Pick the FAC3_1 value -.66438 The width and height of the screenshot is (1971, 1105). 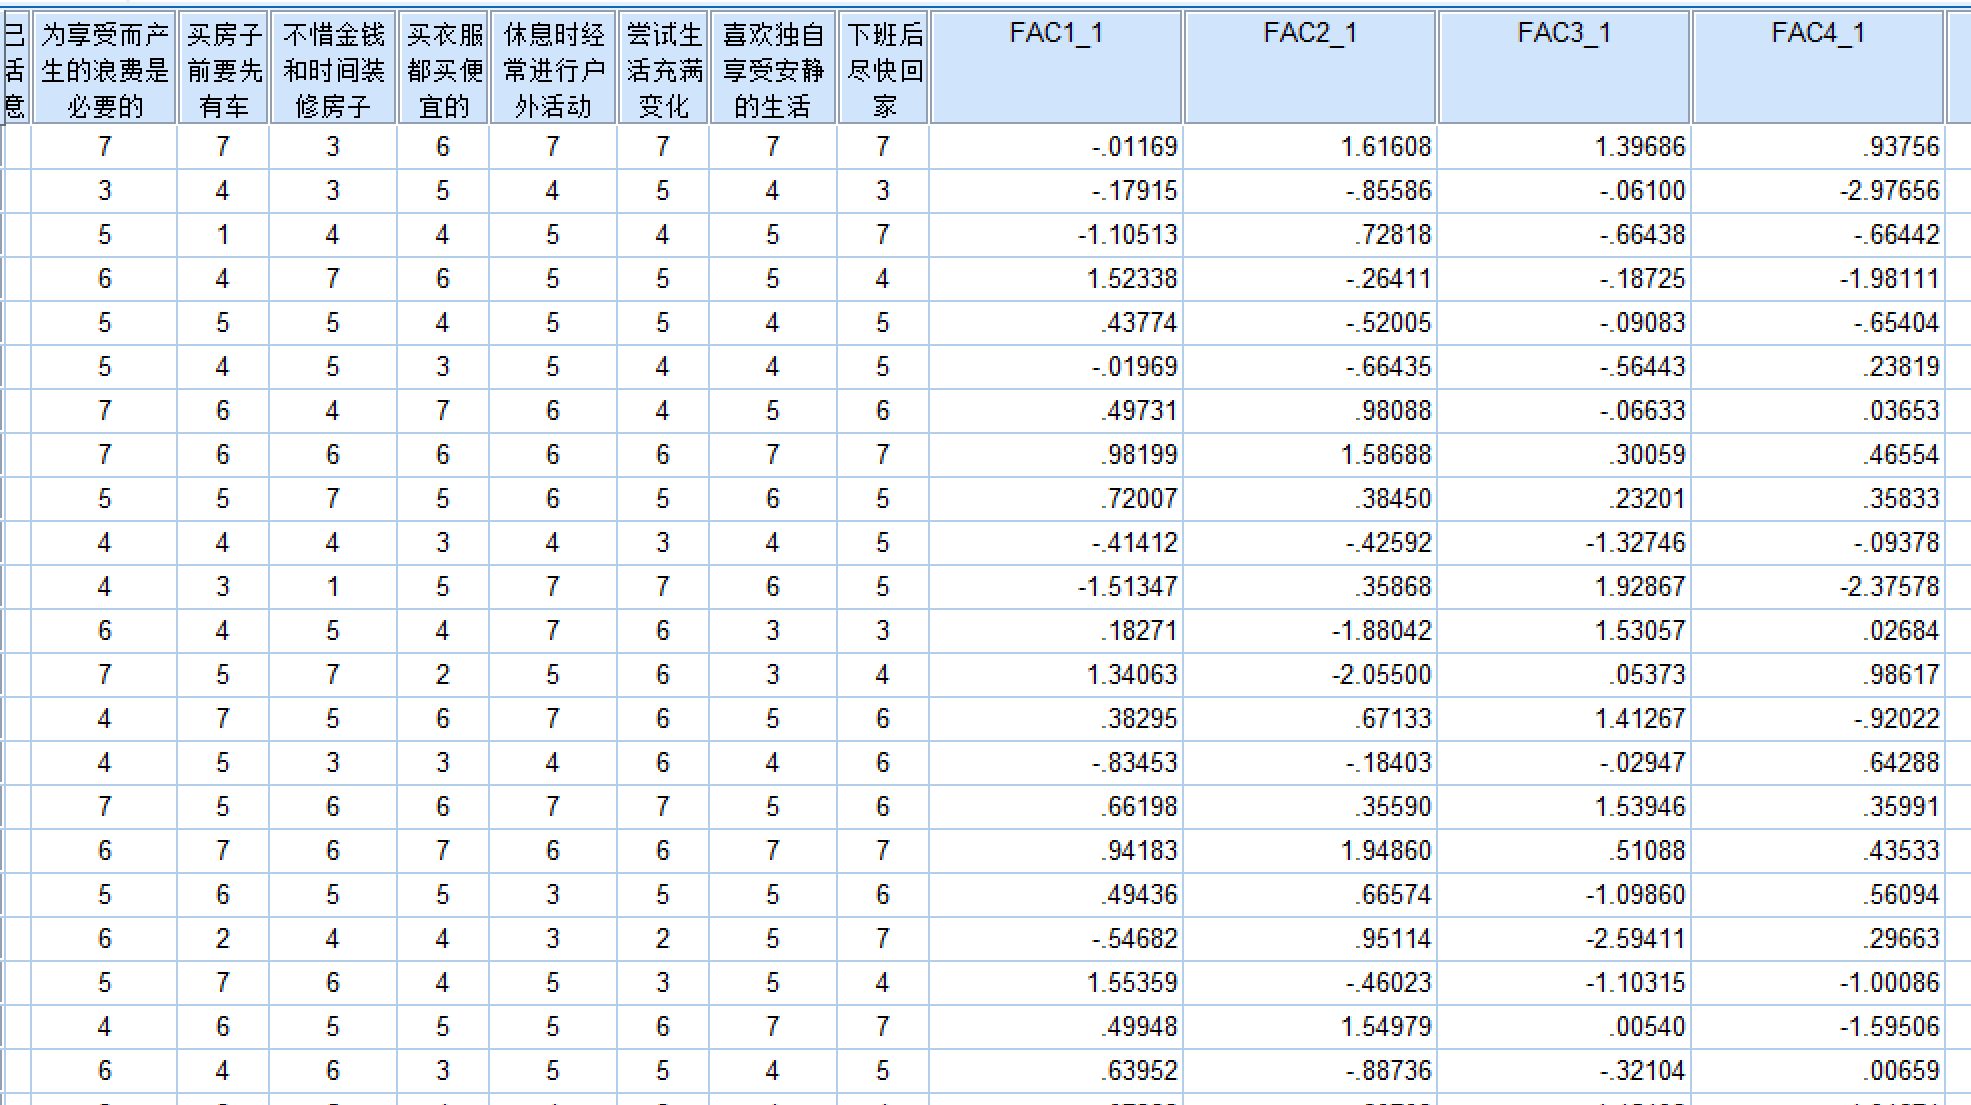tap(1564, 235)
